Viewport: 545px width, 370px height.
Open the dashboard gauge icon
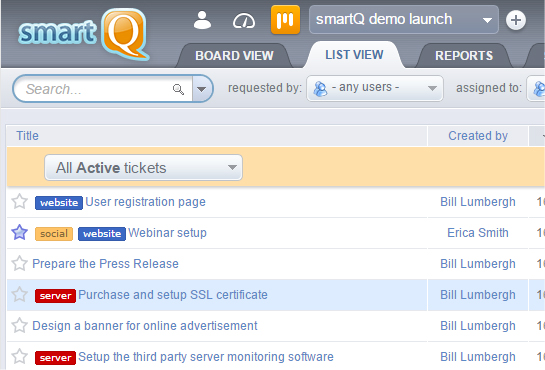tap(244, 21)
